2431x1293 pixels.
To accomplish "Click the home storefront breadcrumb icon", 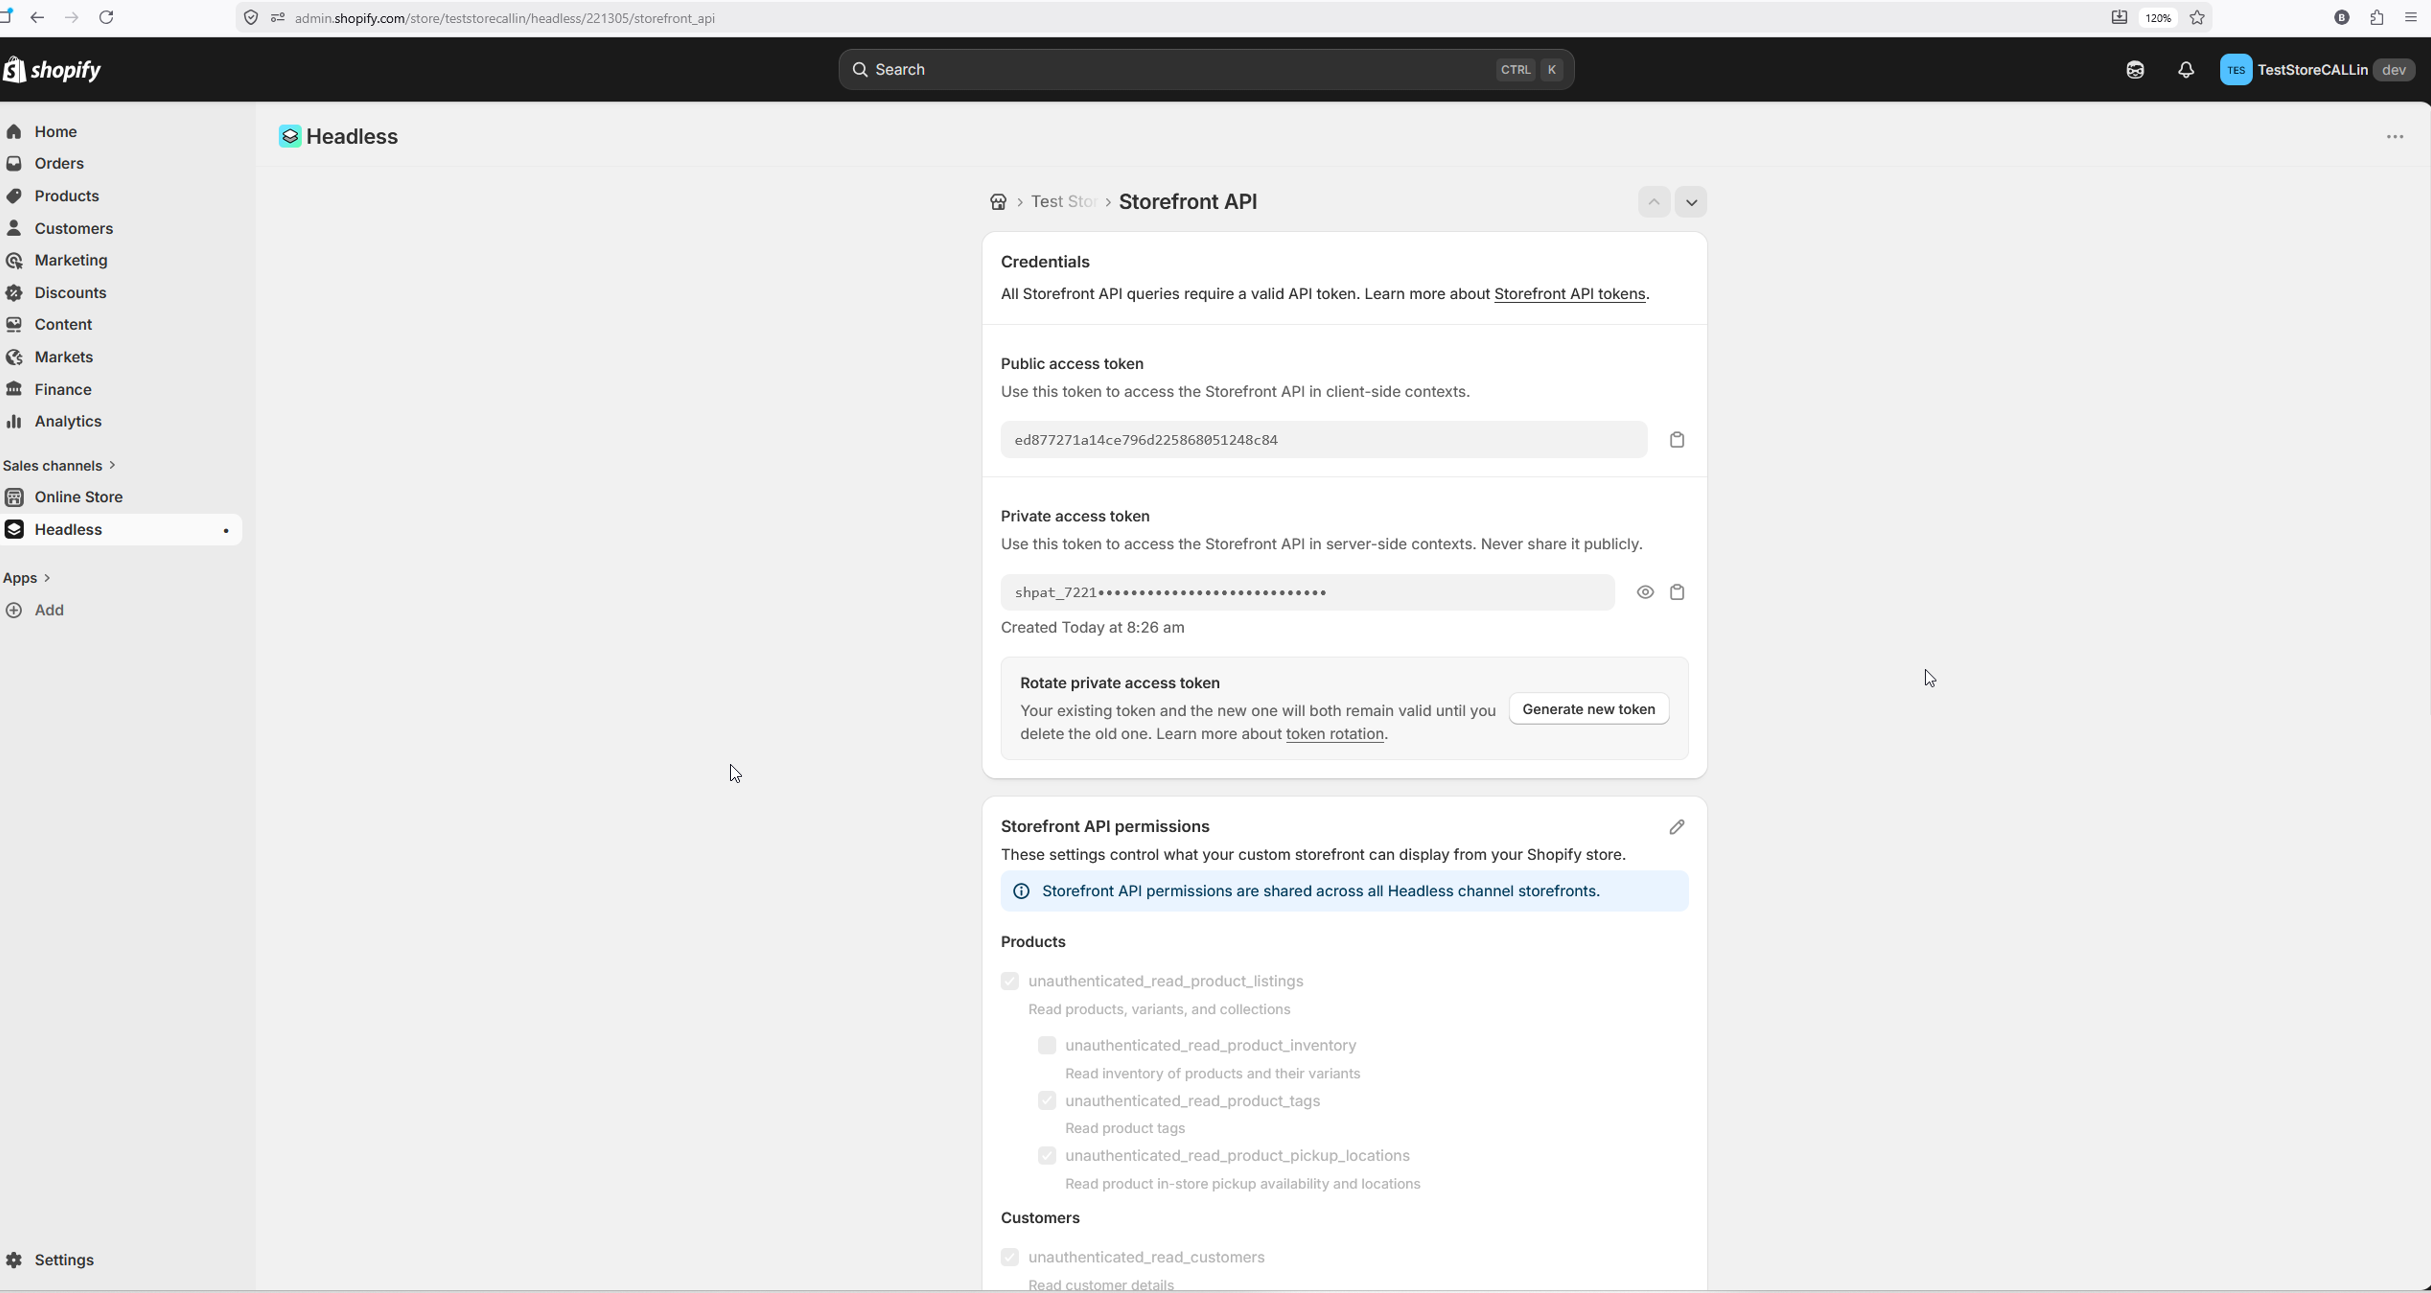I will (998, 202).
